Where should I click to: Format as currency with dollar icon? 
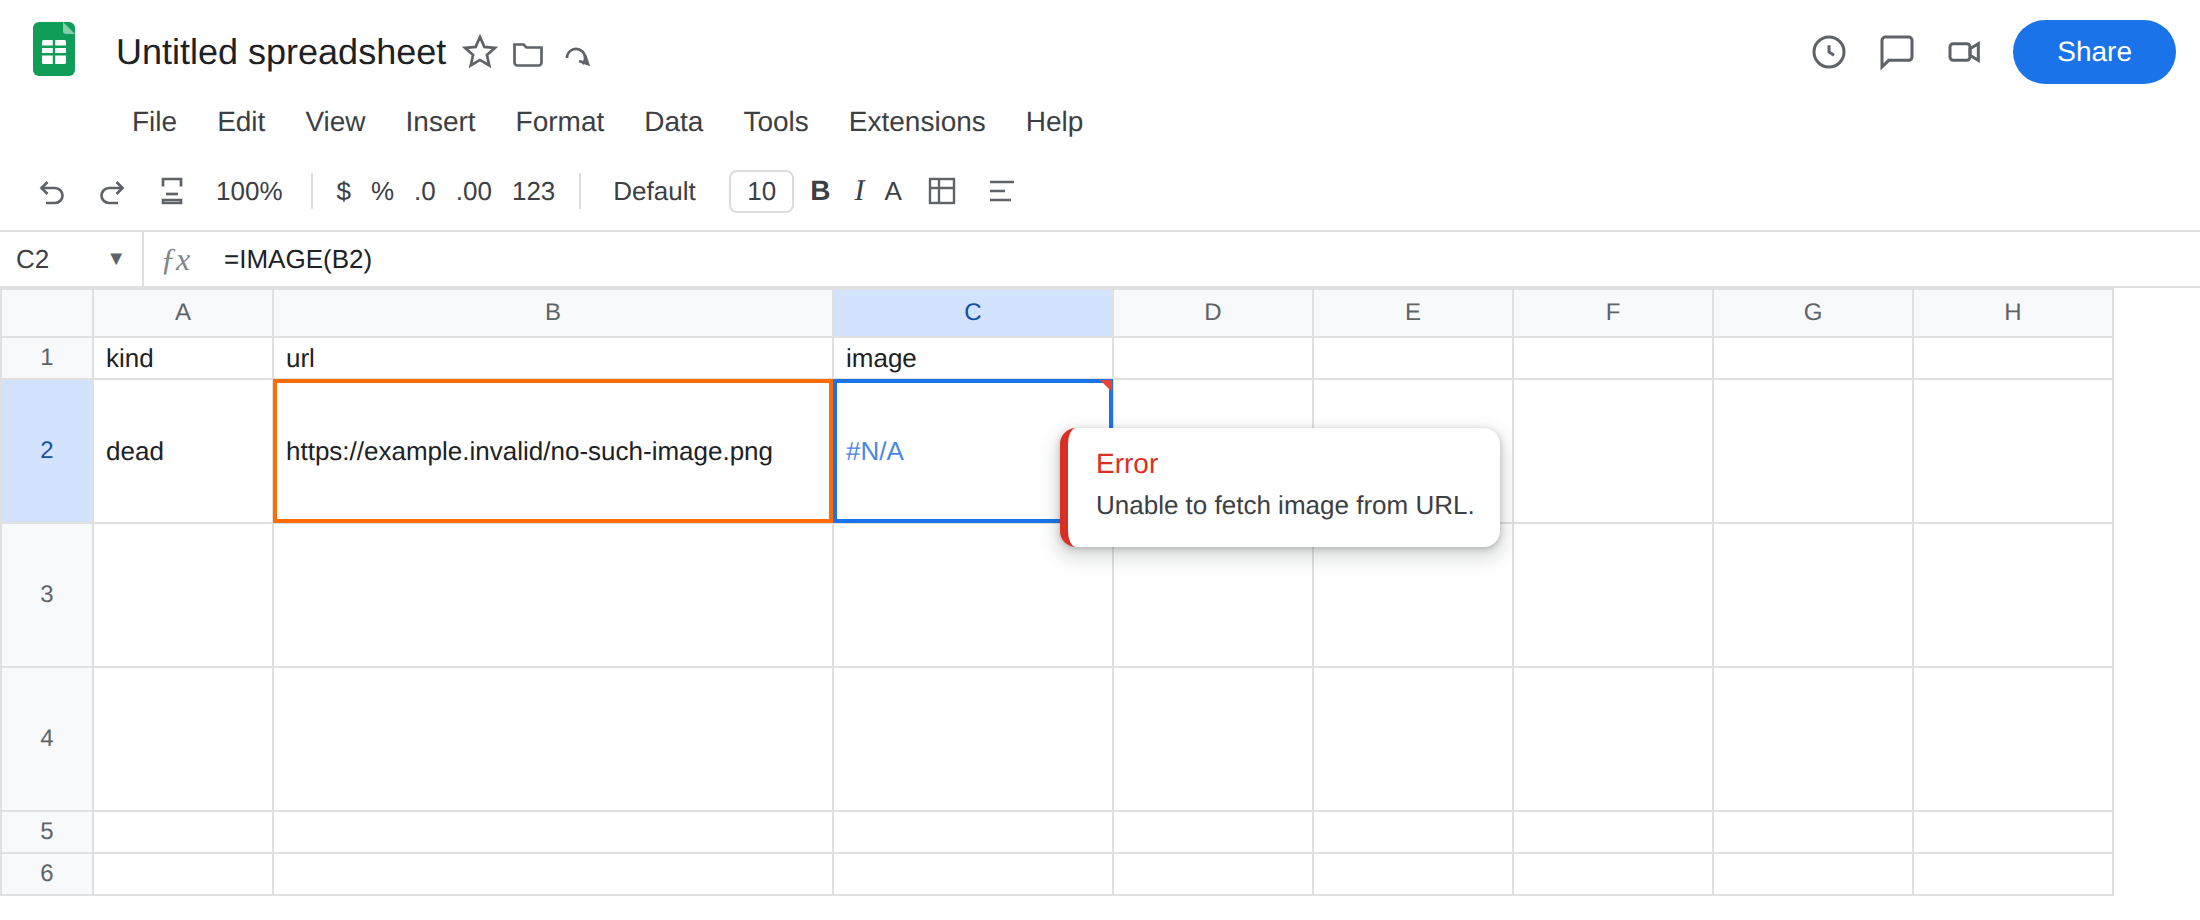pos(343,191)
